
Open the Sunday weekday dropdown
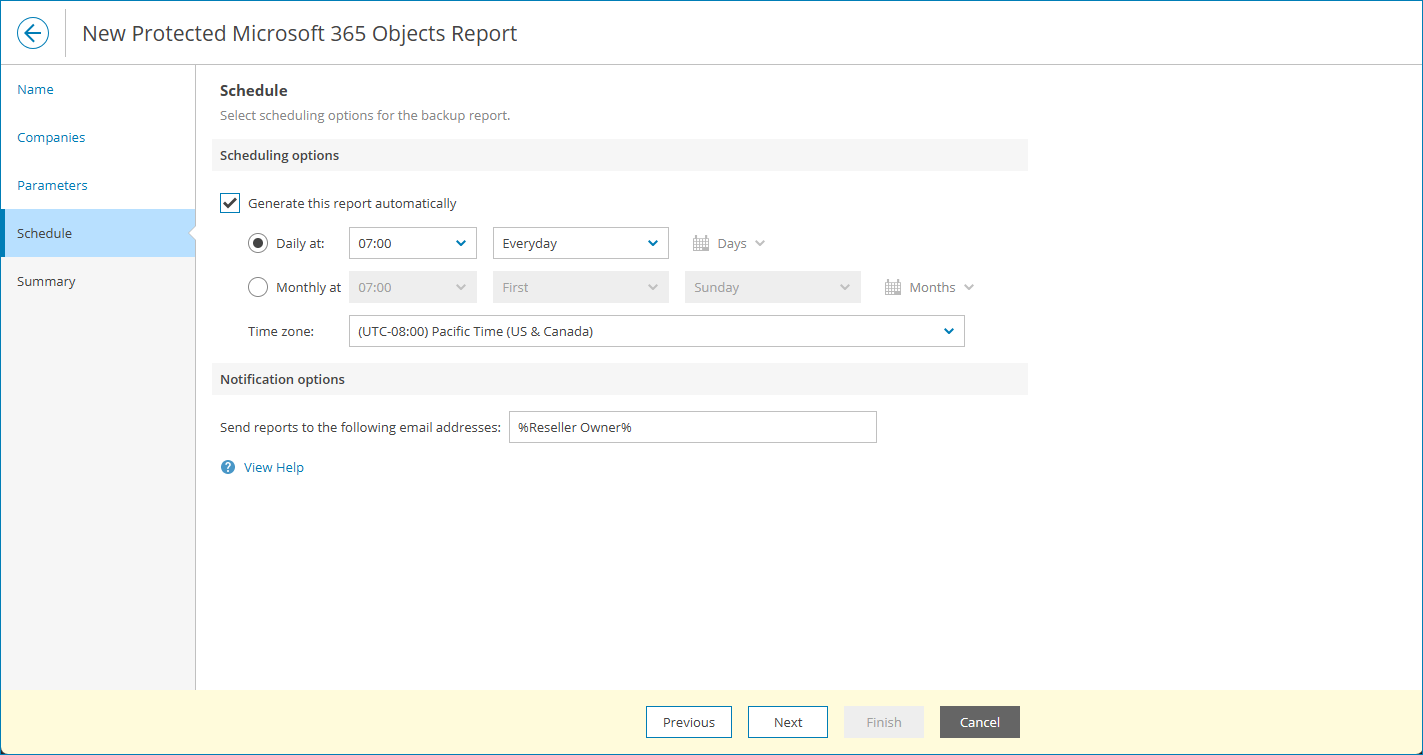[x=772, y=287]
